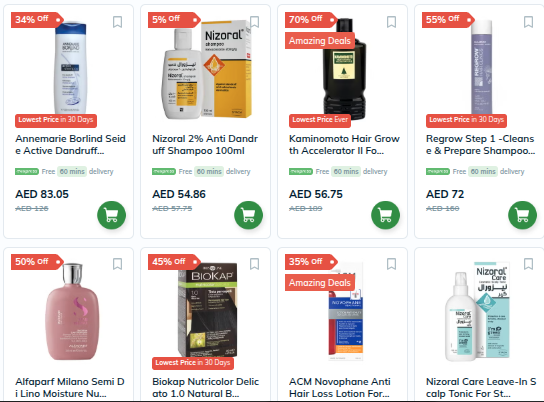Add Regrow Step 1 shampoo to cart
The width and height of the screenshot is (544, 402).
(522, 215)
